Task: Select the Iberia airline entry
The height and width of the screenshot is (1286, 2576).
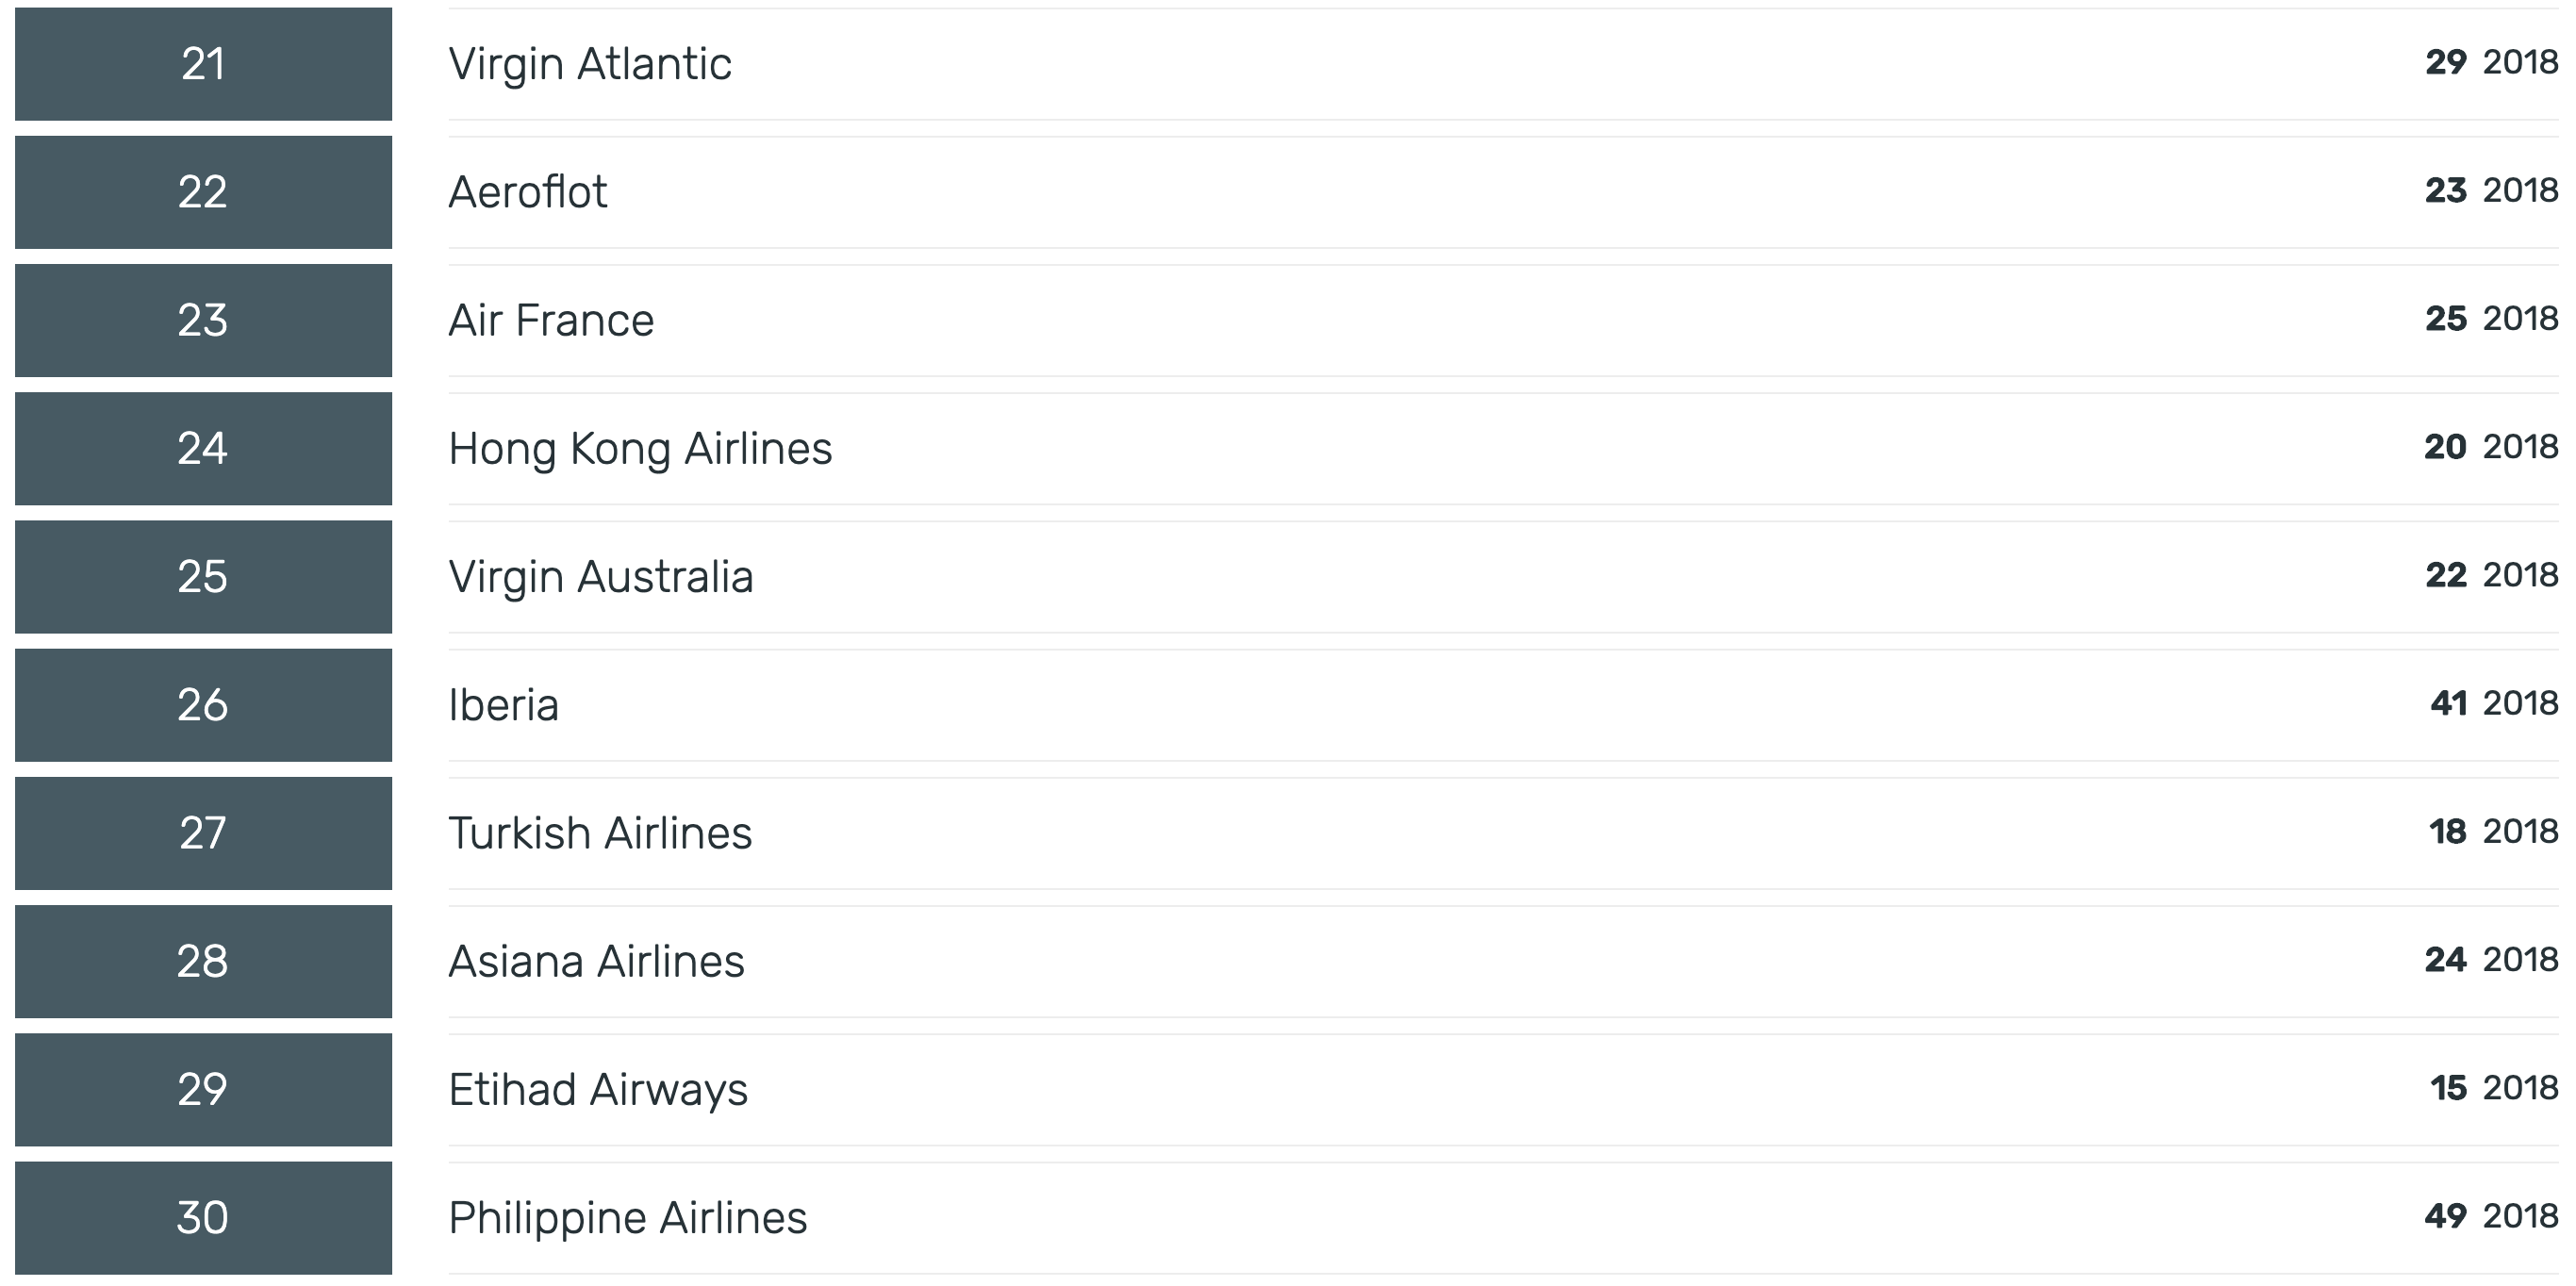Action: [x=503, y=705]
